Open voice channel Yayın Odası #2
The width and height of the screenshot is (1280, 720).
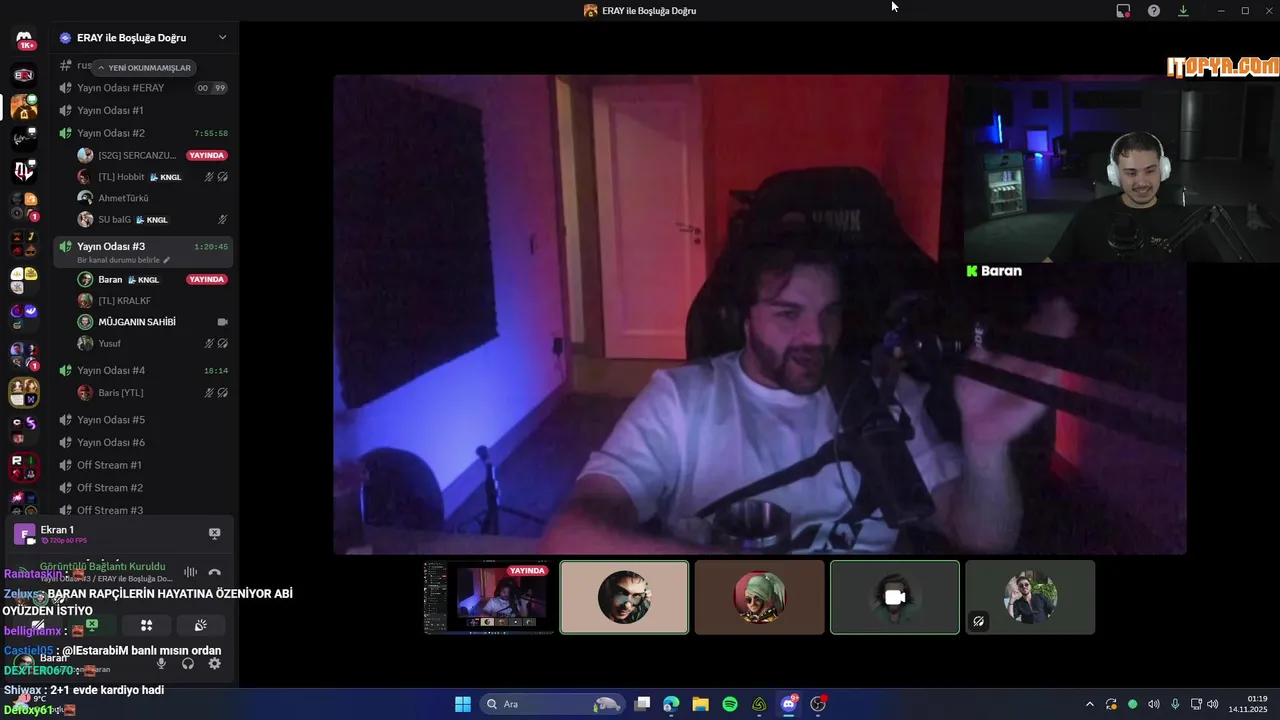(143, 133)
